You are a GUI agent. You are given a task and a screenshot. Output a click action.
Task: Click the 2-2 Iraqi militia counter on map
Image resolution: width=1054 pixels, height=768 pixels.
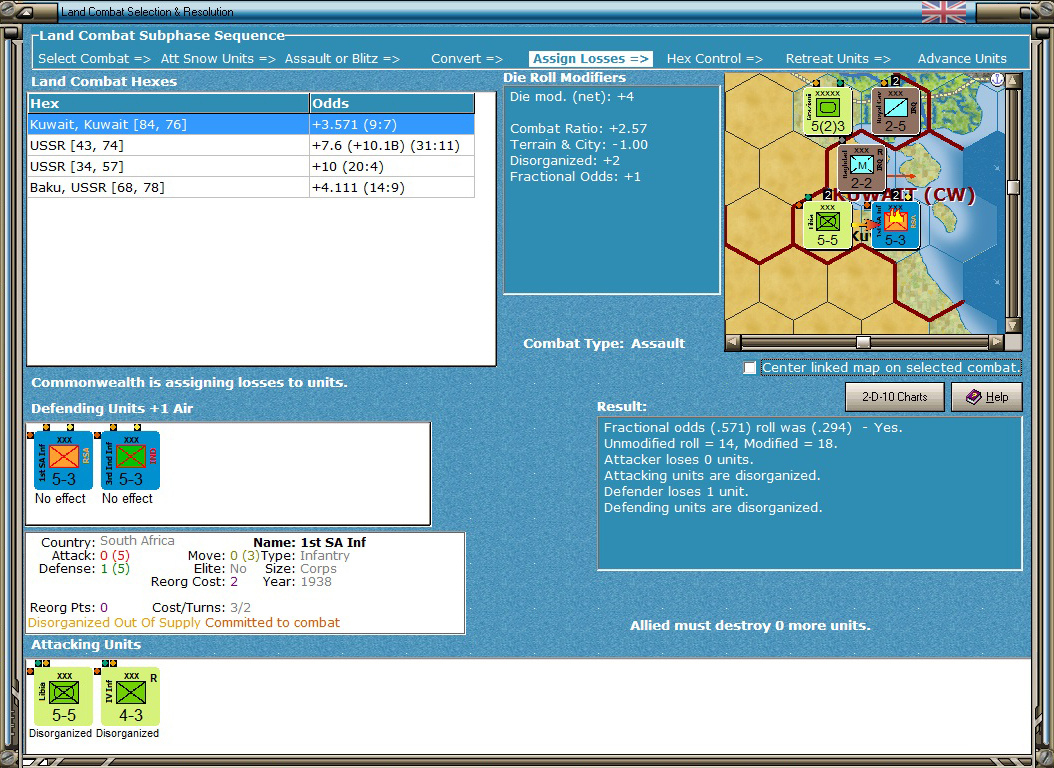click(862, 168)
